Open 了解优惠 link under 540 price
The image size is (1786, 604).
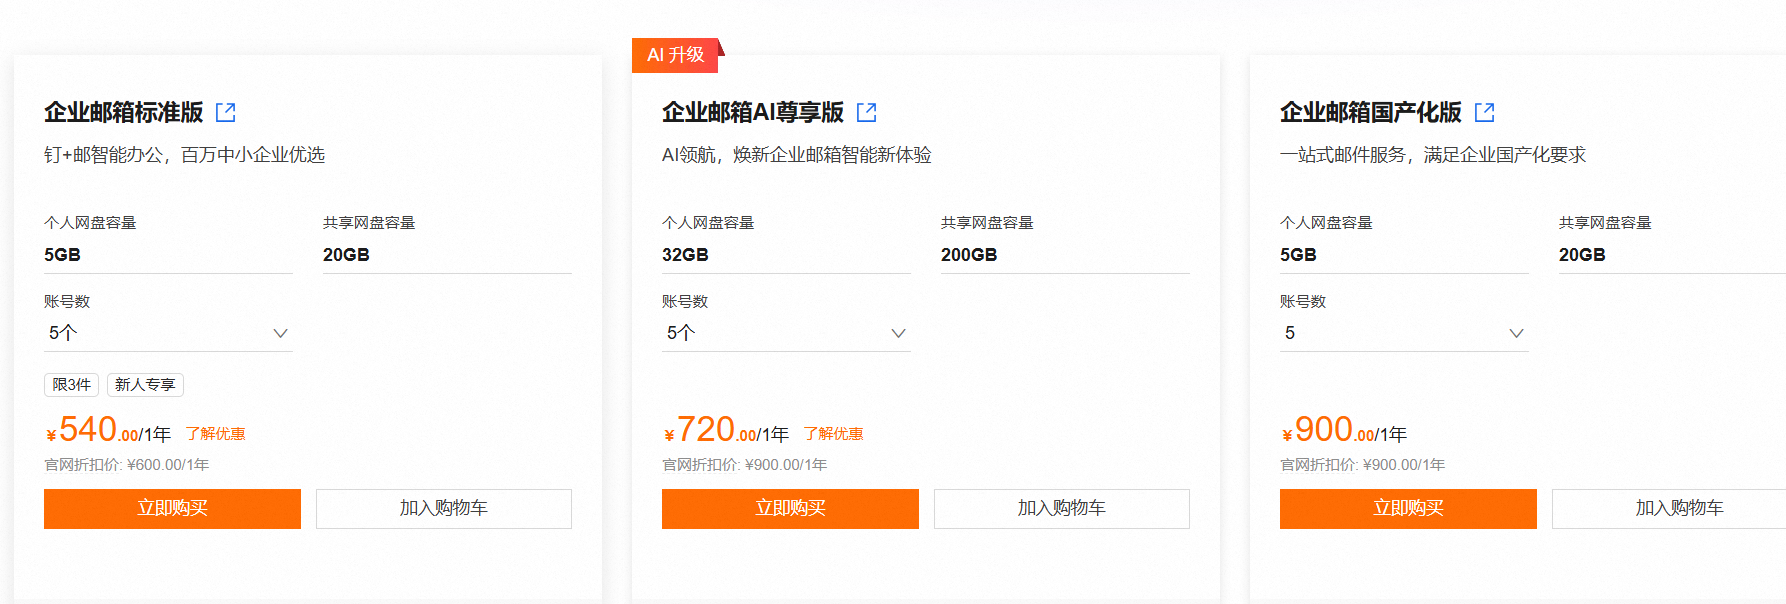(x=215, y=434)
